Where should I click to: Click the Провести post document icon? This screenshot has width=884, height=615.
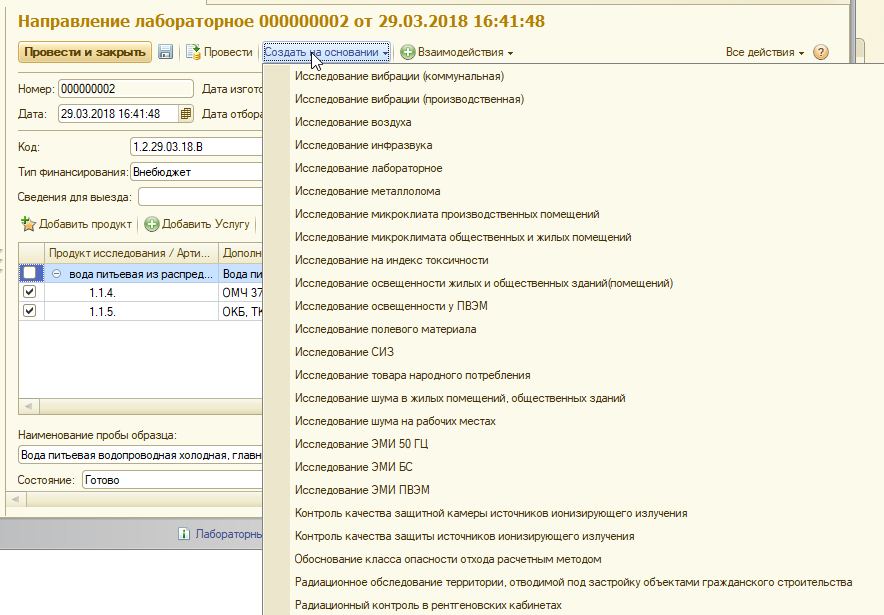pyautogui.click(x=194, y=52)
